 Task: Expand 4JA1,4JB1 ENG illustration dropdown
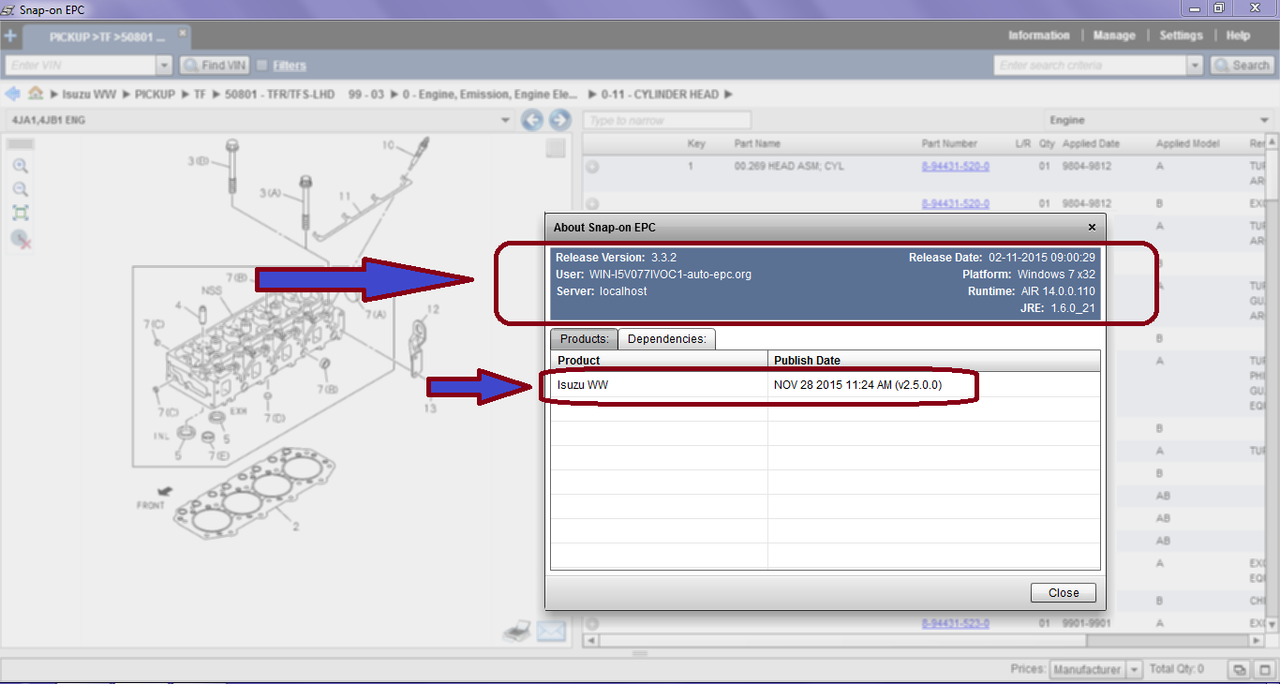point(506,120)
